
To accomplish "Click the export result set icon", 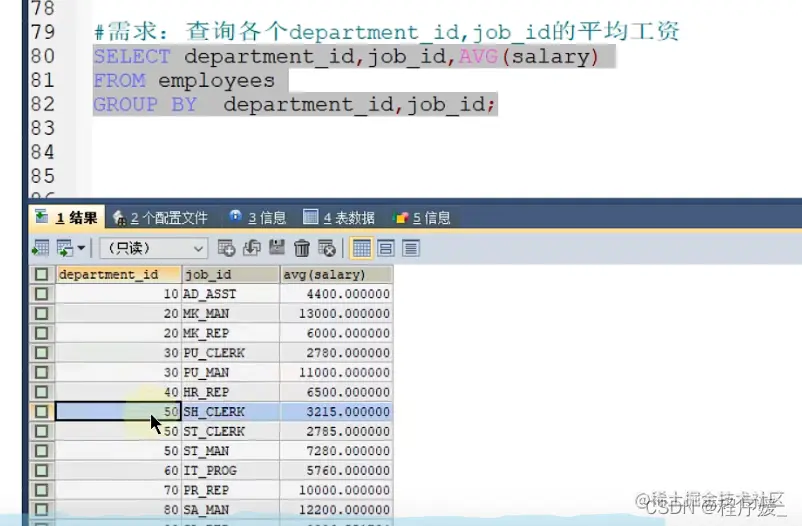I will [40, 249].
